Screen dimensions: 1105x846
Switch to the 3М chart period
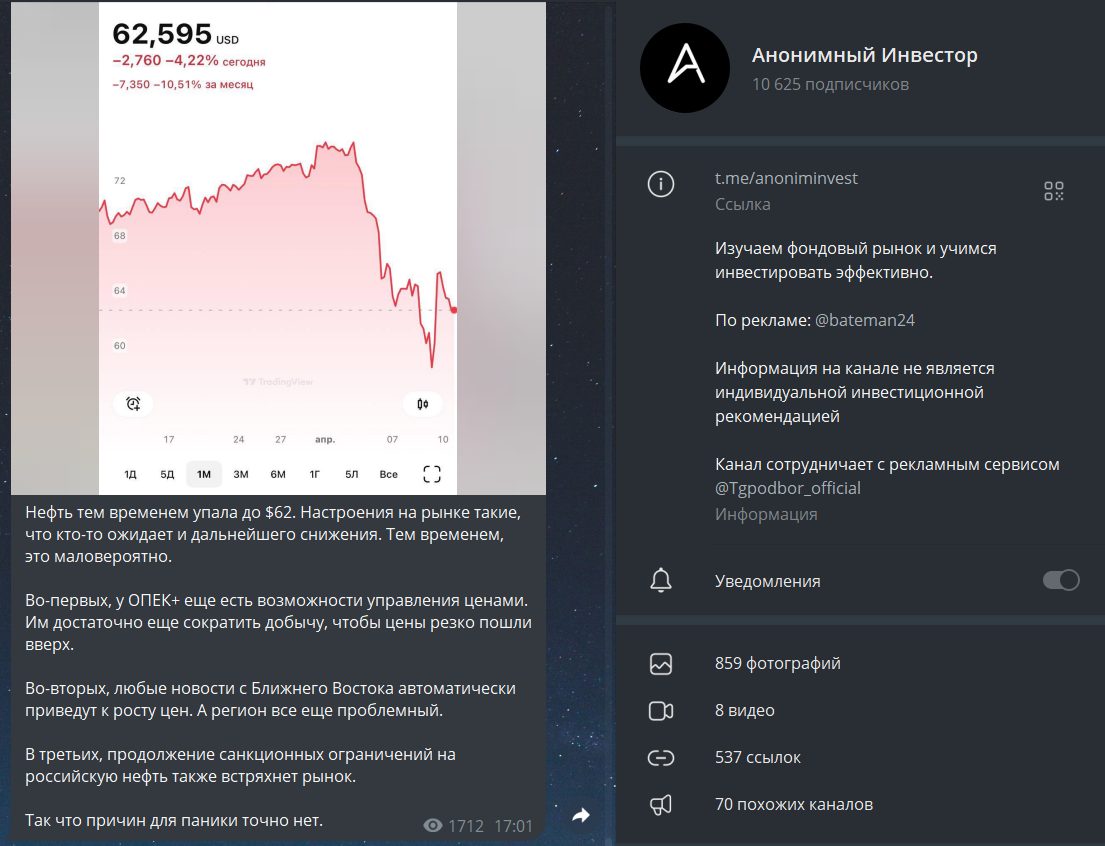coord(241,474)
